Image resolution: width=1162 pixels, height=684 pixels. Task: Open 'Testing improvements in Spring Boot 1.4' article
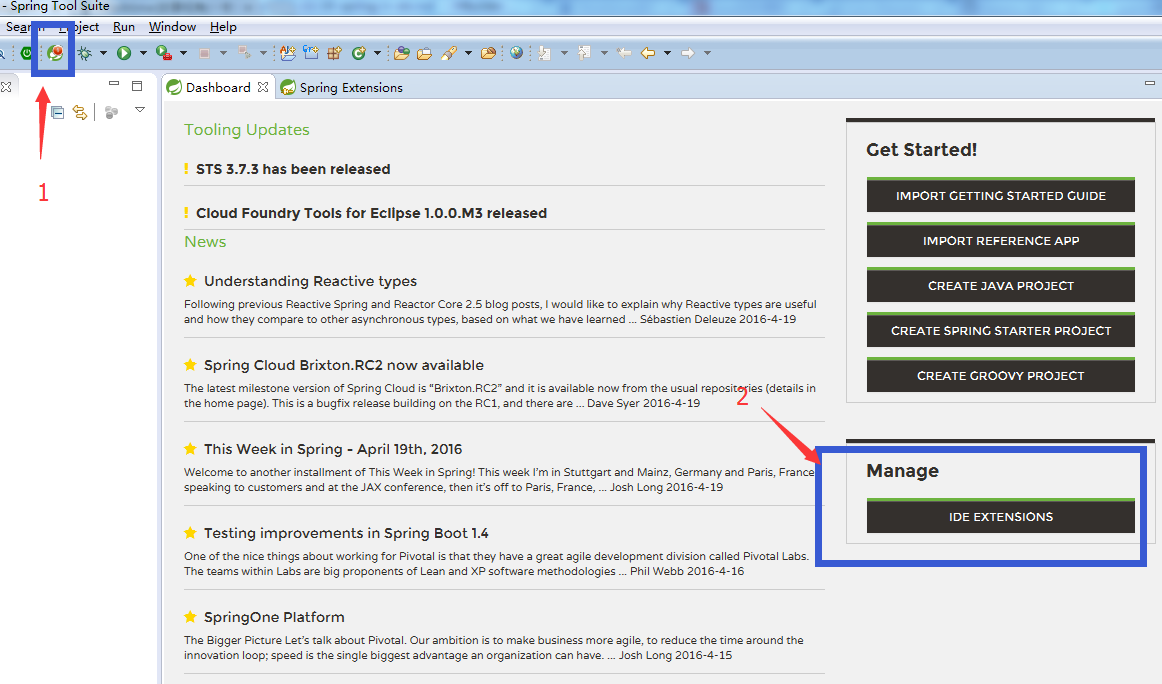[x=346, y=533]
